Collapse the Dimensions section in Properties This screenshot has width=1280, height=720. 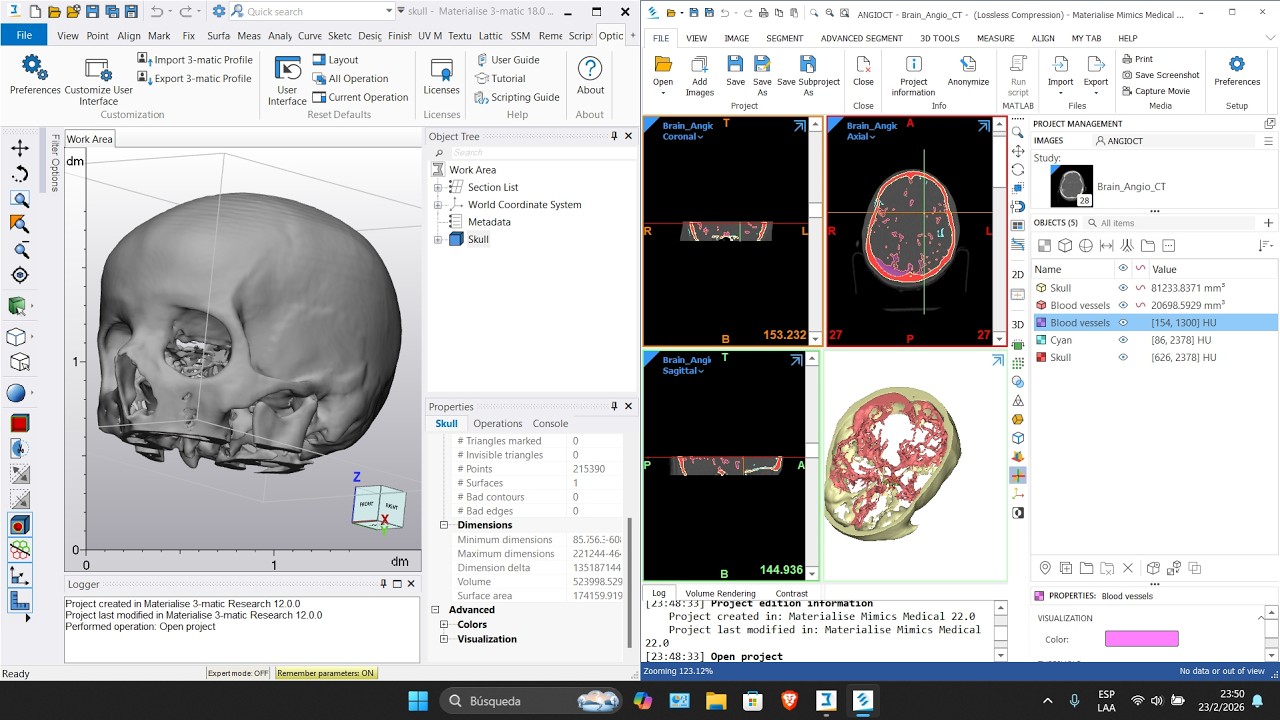pos(444,525)
